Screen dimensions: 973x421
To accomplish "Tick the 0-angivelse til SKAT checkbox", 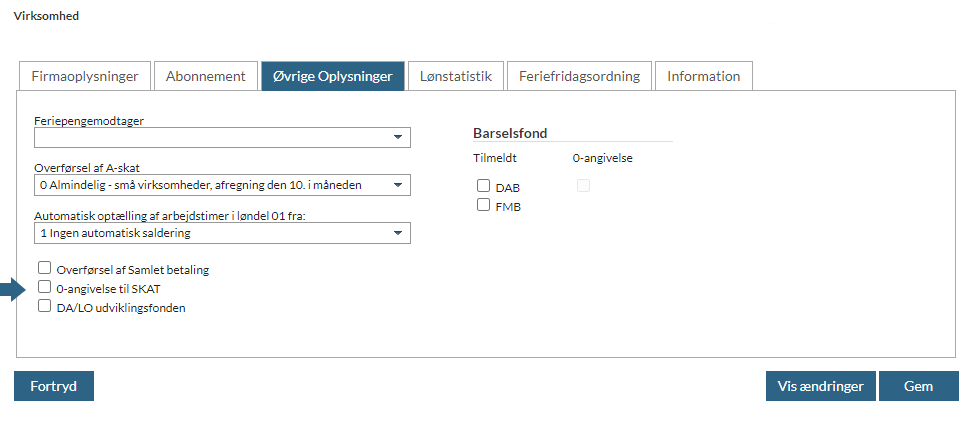I will pyautogui.click(x=44, y=288).
